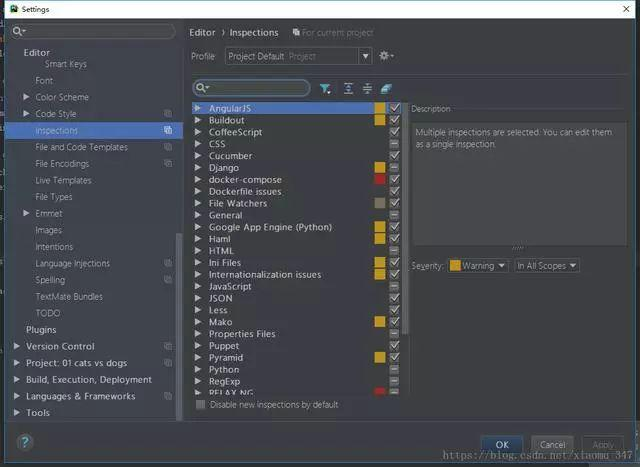Click project icon beside Spelling

168,280
